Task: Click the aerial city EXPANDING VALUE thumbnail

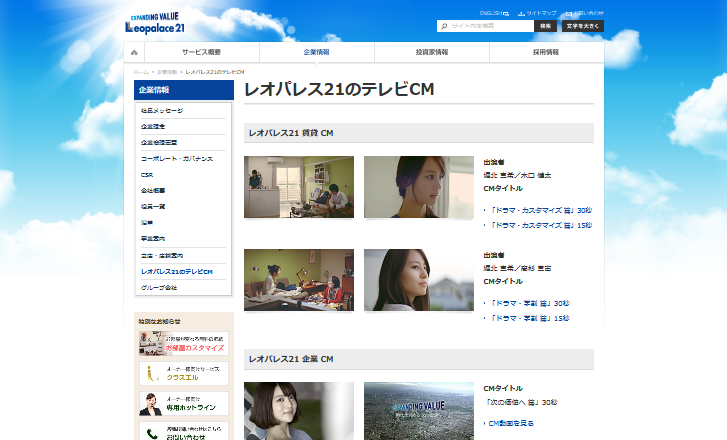Action: tap(419, 411)
